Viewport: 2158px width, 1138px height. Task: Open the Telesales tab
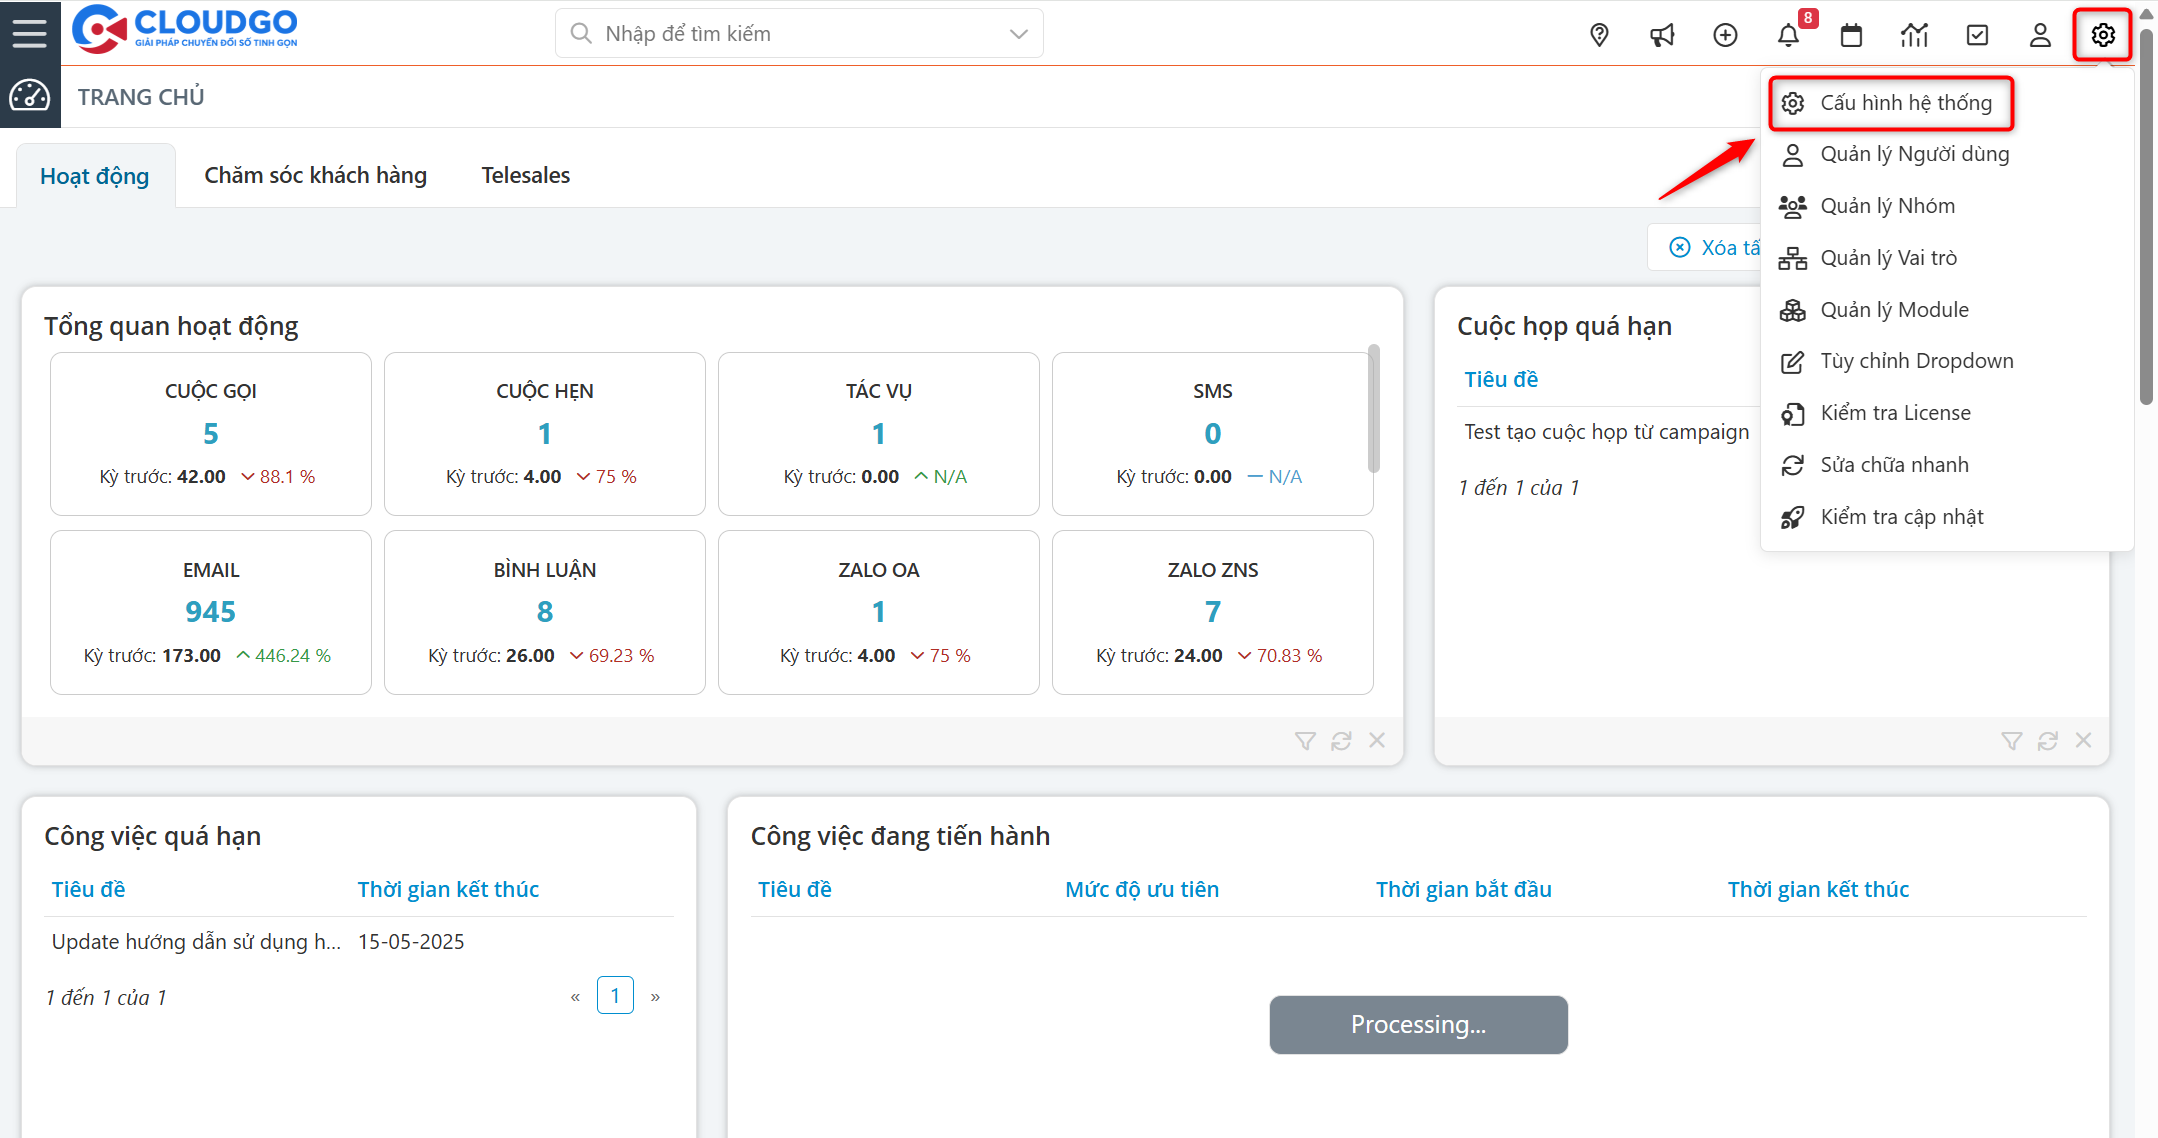point(525,175)
